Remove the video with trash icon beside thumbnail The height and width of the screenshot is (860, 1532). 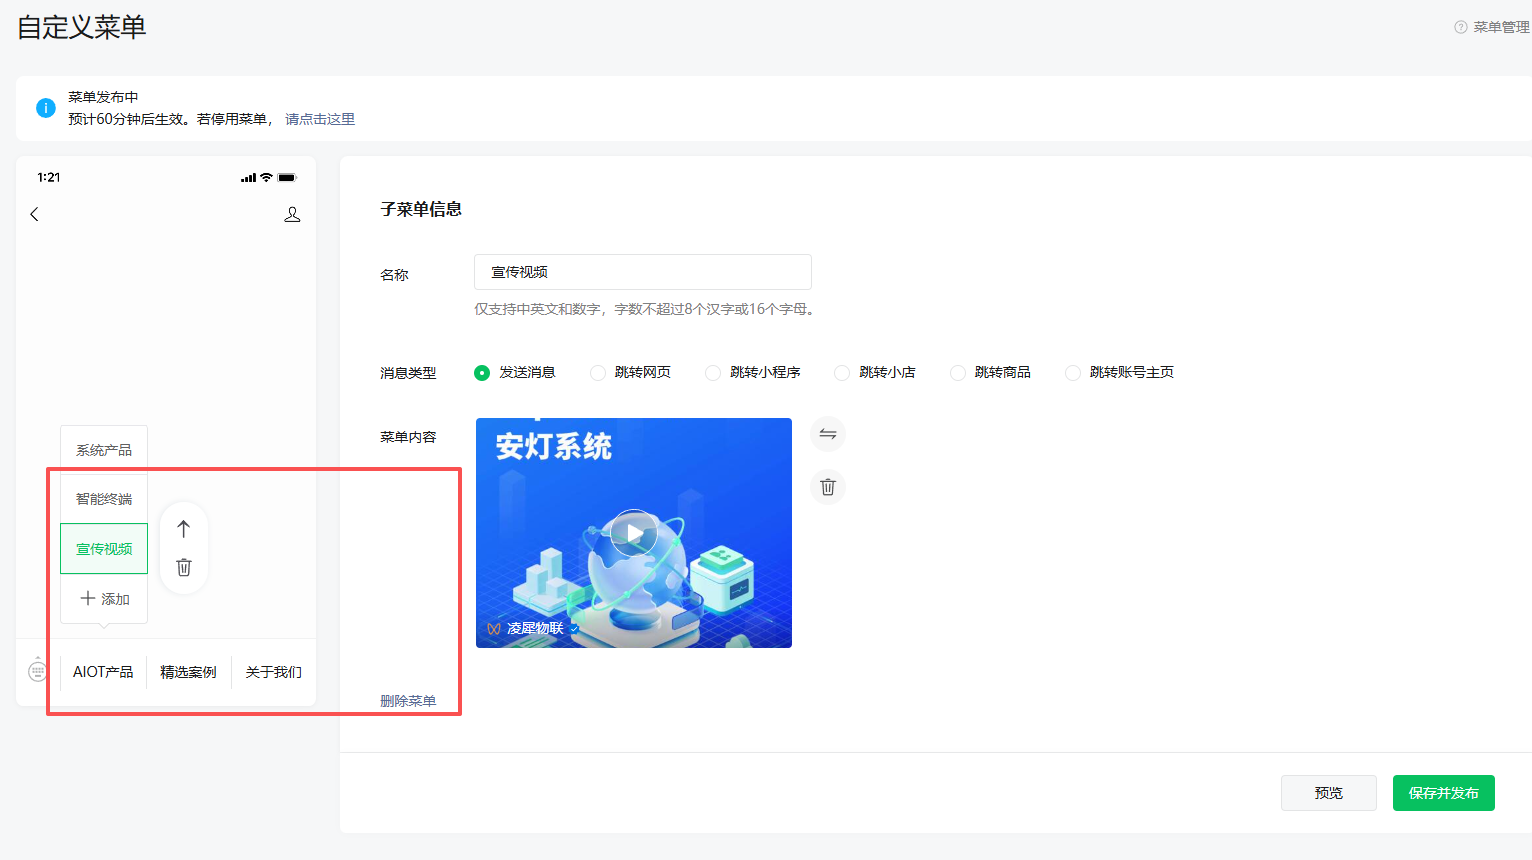(x=828, y=487)
